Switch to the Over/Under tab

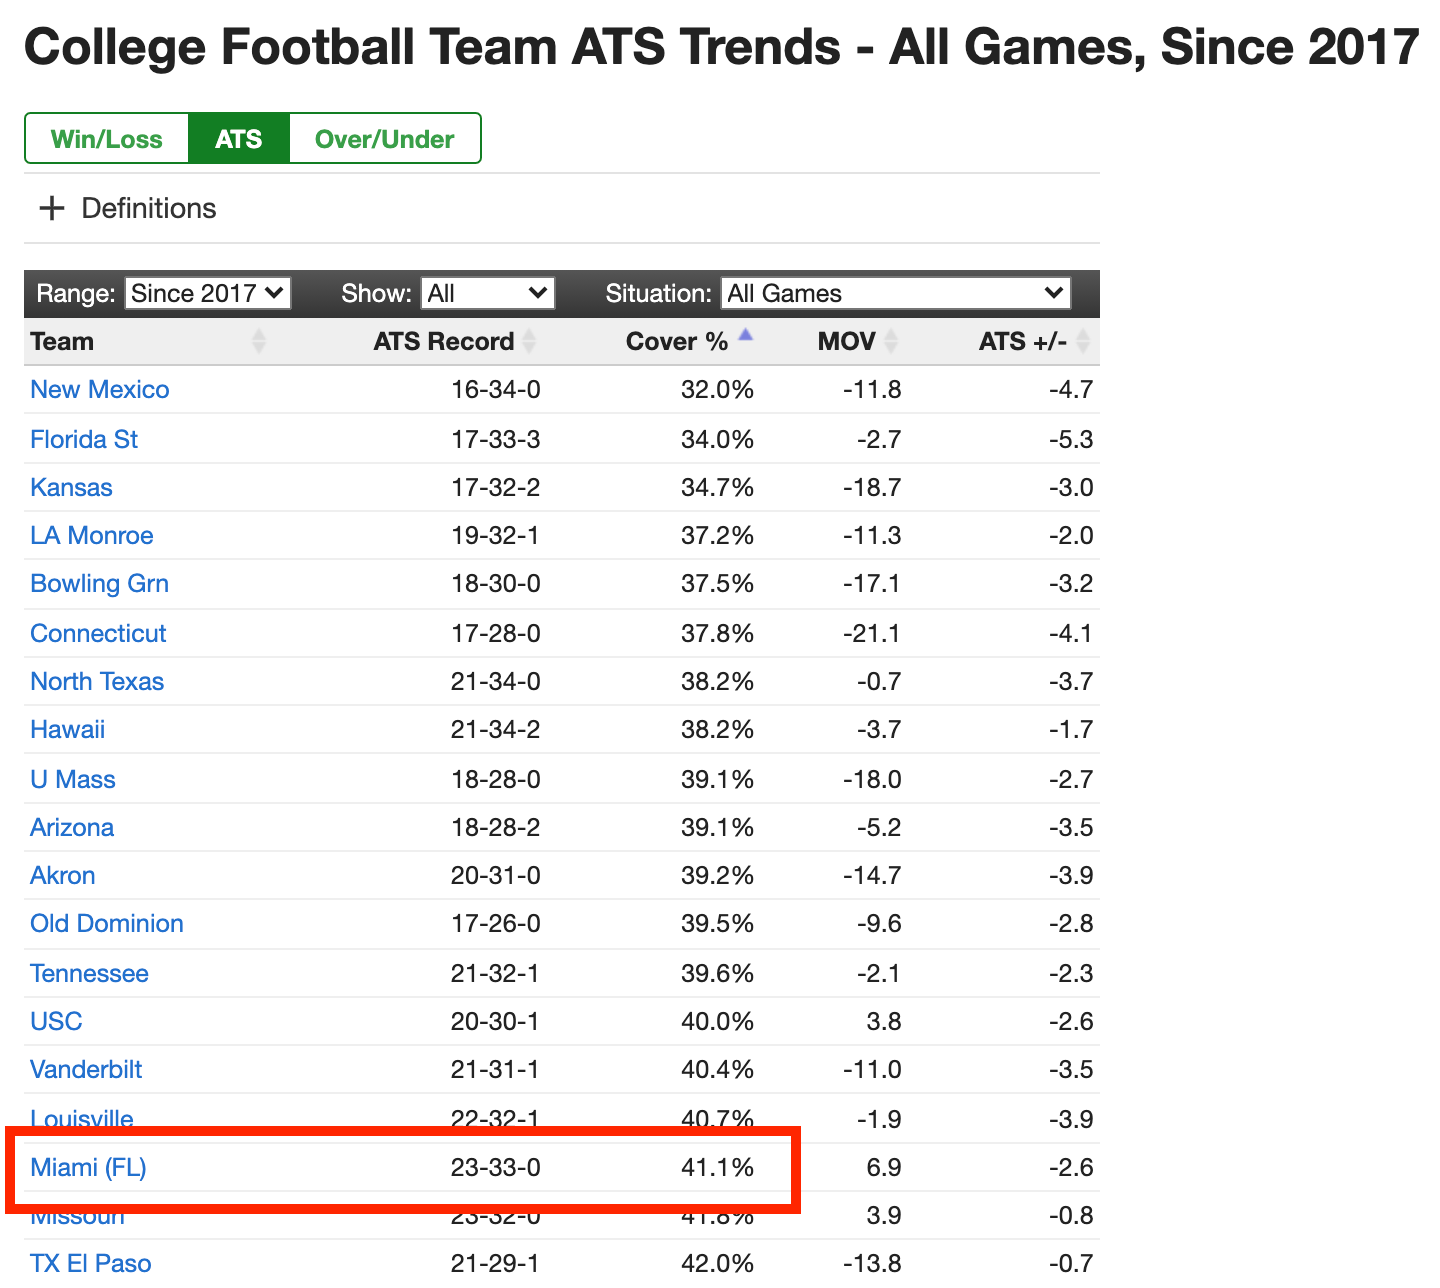click(385, 138)
